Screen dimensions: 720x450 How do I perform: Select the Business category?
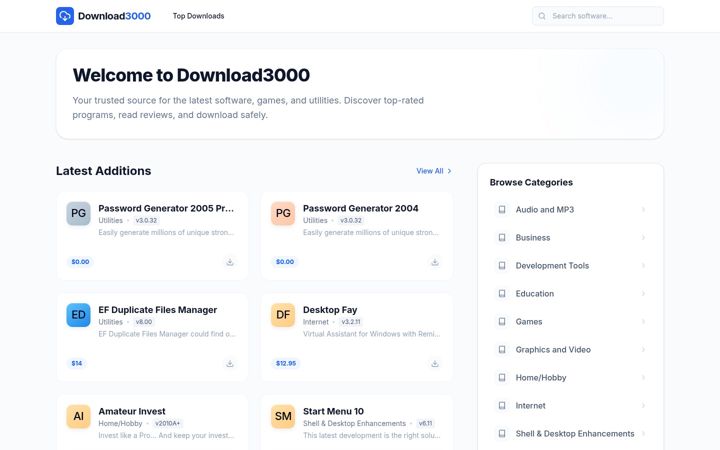click(x=571, y=238)
